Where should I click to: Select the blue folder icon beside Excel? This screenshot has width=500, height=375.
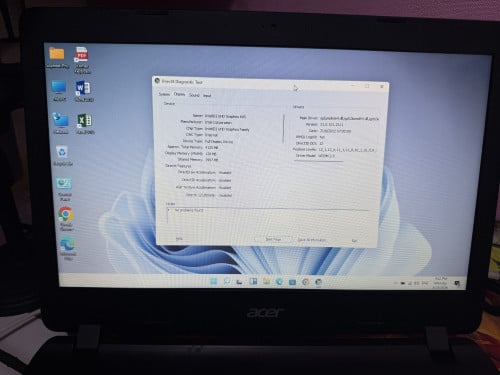point(60,120)
